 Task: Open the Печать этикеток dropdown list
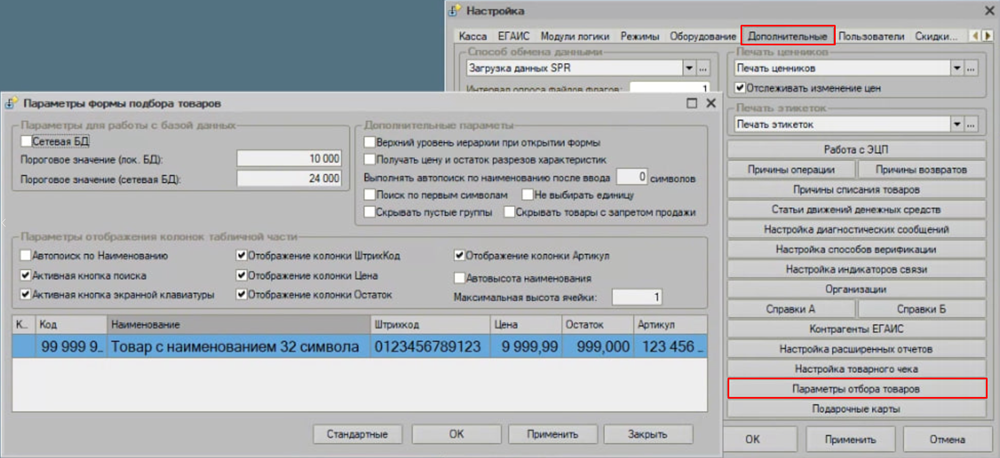(x=957, y=124)
